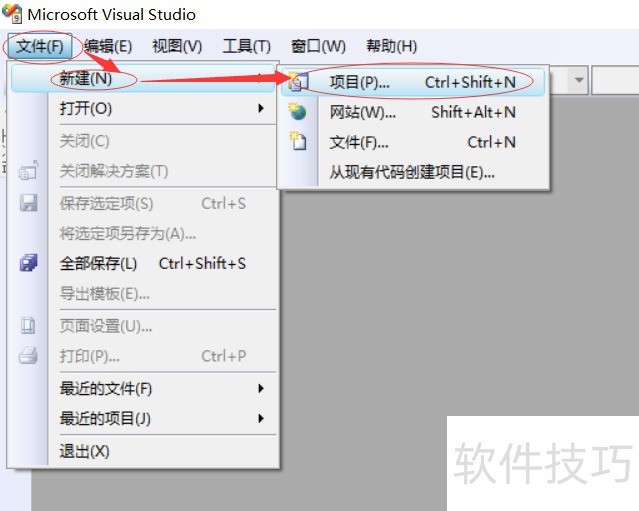Click 页面设置(U)... menu entry
The height and width of the screenshot is (511, 639).
(143, 326)
